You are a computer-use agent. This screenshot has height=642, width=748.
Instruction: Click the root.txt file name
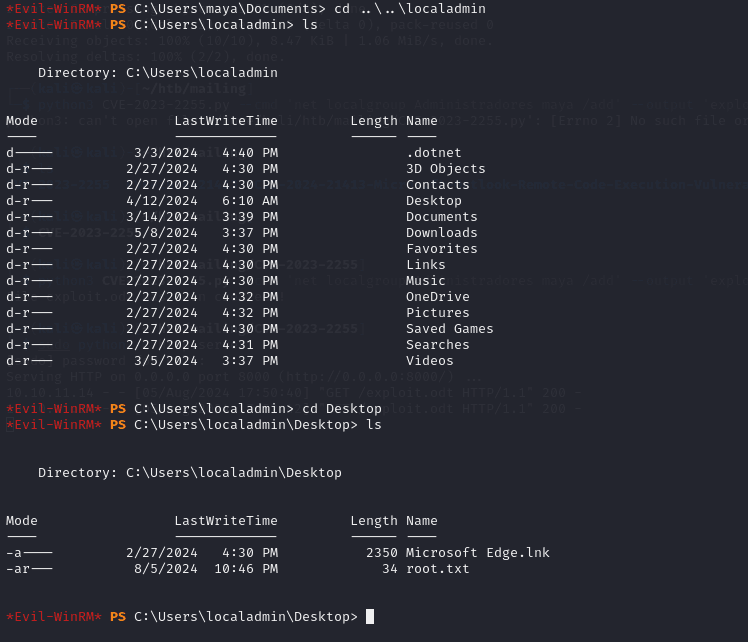[x=437, y=568]
